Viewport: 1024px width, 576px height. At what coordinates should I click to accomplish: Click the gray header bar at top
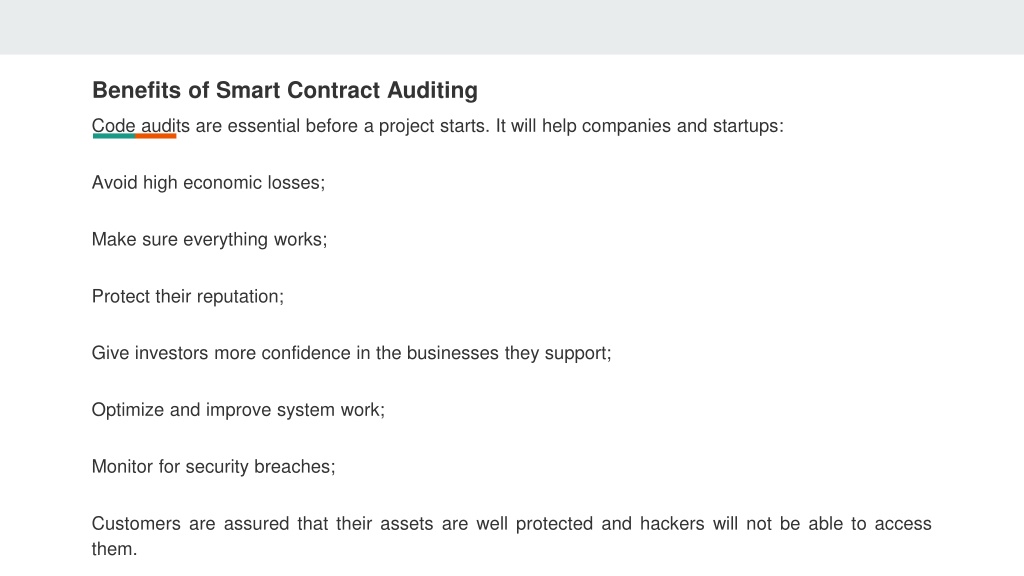(512, 27)
